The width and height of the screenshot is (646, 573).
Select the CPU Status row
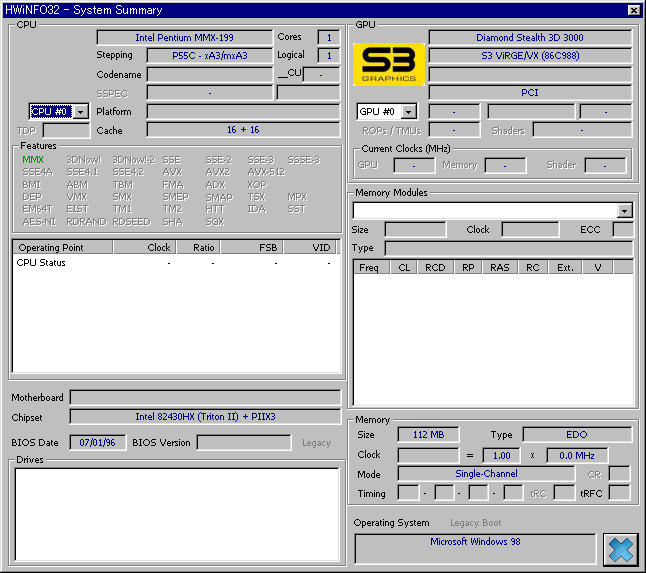click(x=176, y=263)
